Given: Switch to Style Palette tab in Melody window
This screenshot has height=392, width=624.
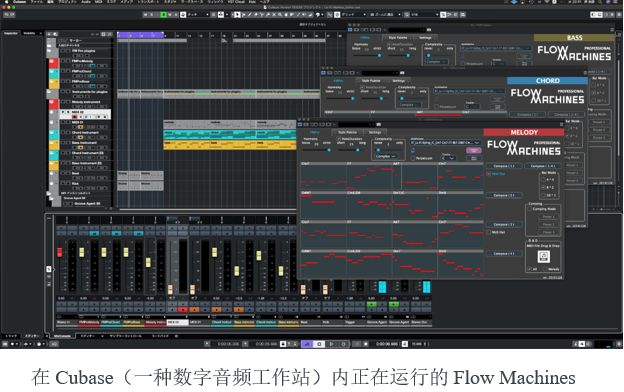Looking at the screenshot, I should pos(348,132).
